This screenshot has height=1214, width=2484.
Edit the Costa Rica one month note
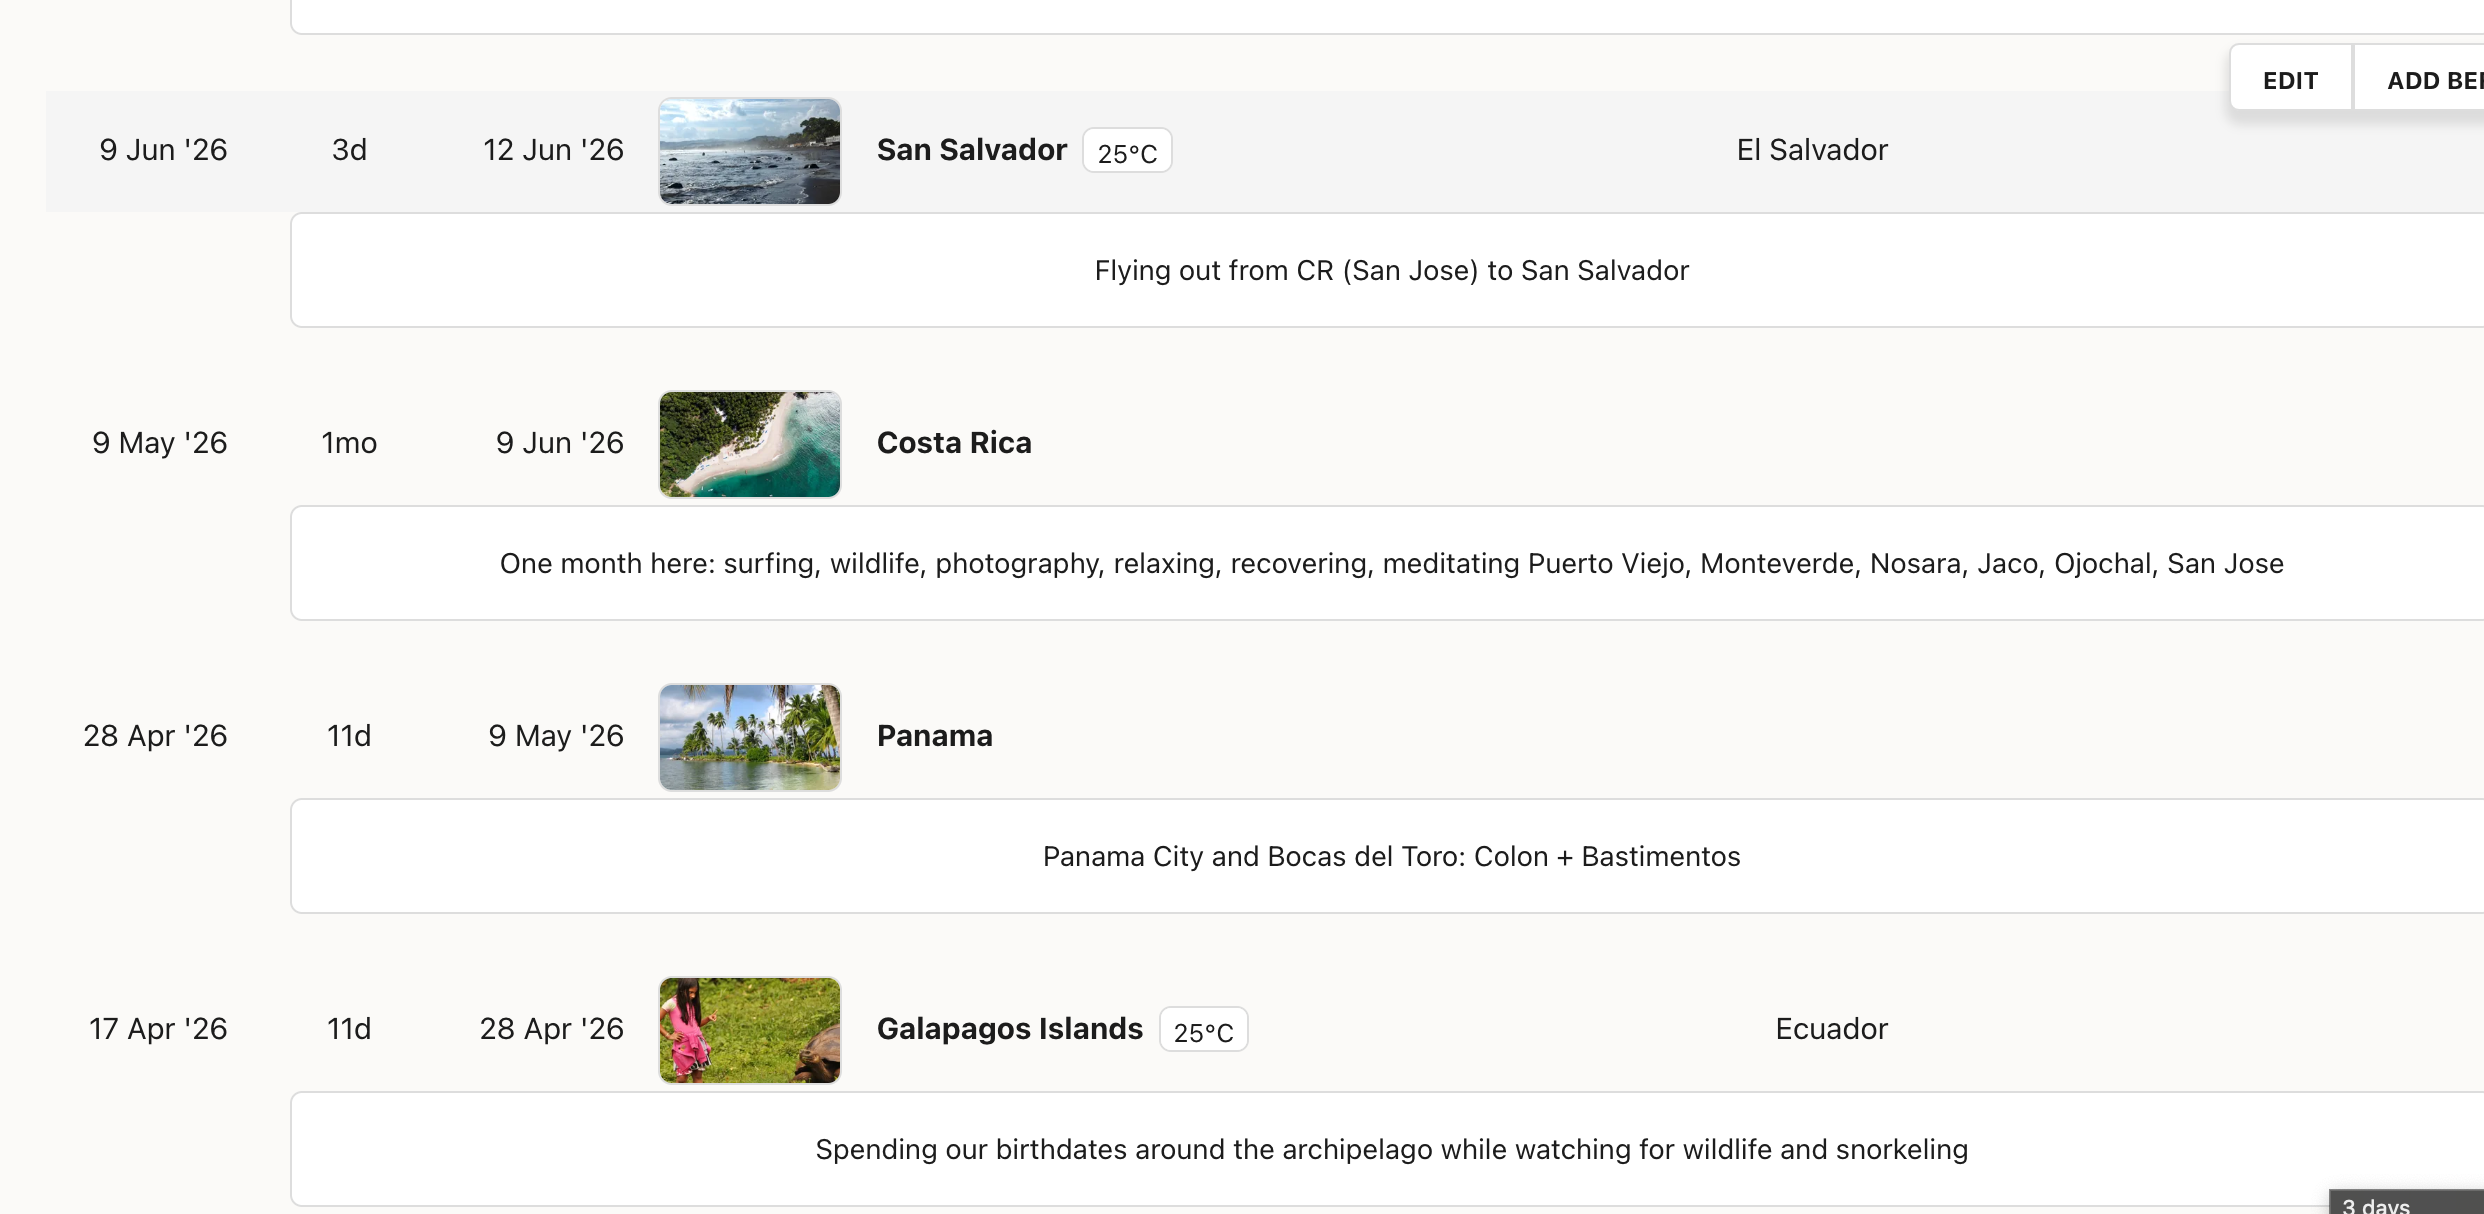click(1390, 563)
